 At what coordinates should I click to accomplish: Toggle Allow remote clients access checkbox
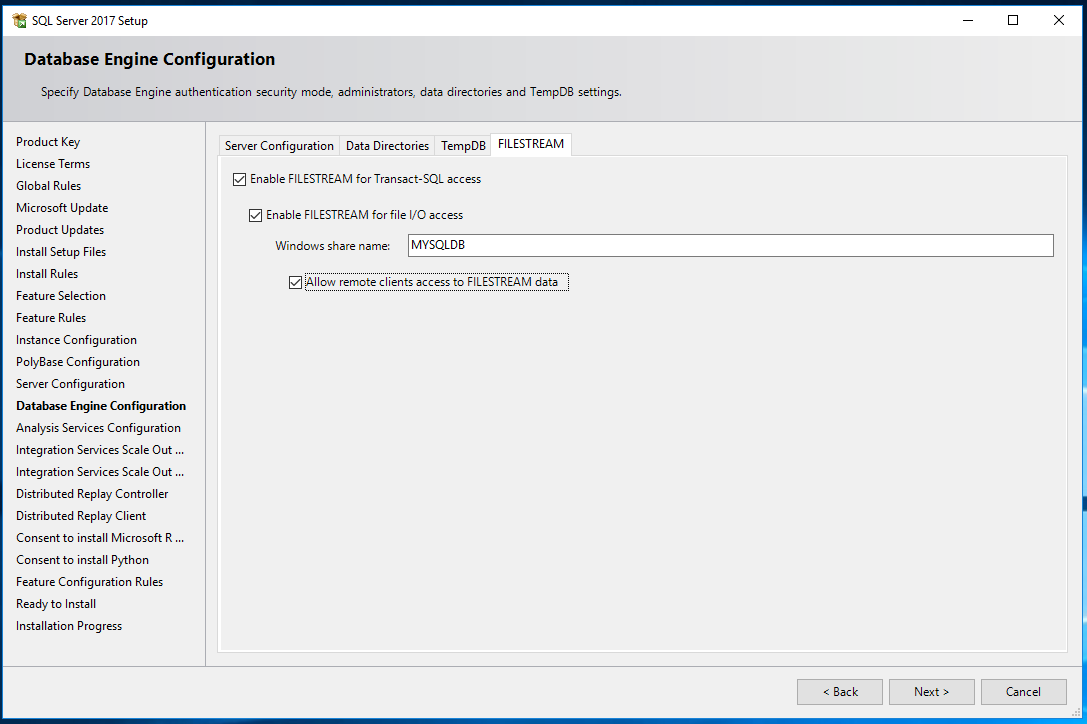tap(295, 283)
